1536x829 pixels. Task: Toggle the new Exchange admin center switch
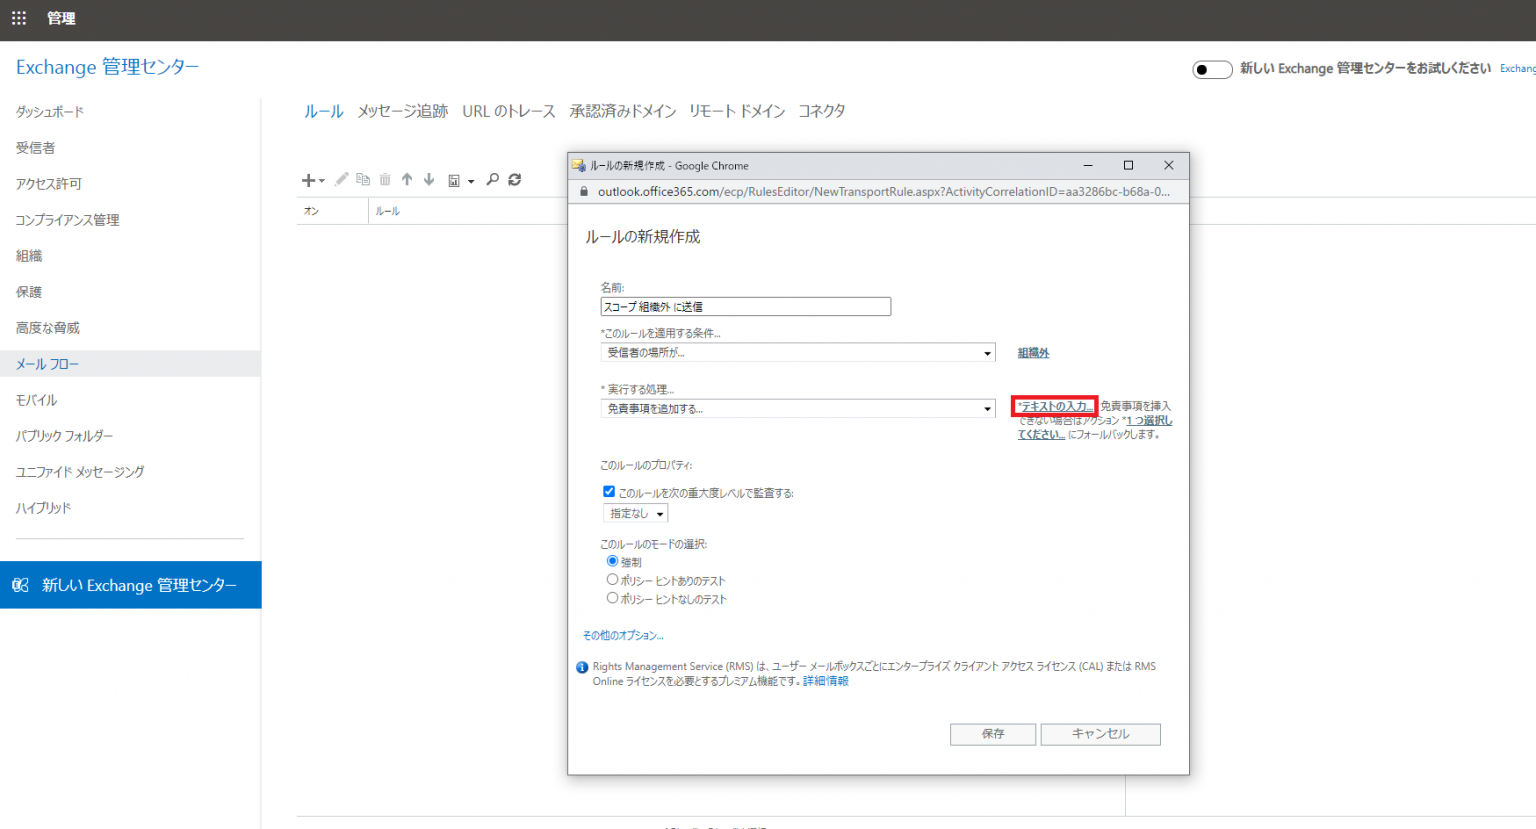[1212, 69]
